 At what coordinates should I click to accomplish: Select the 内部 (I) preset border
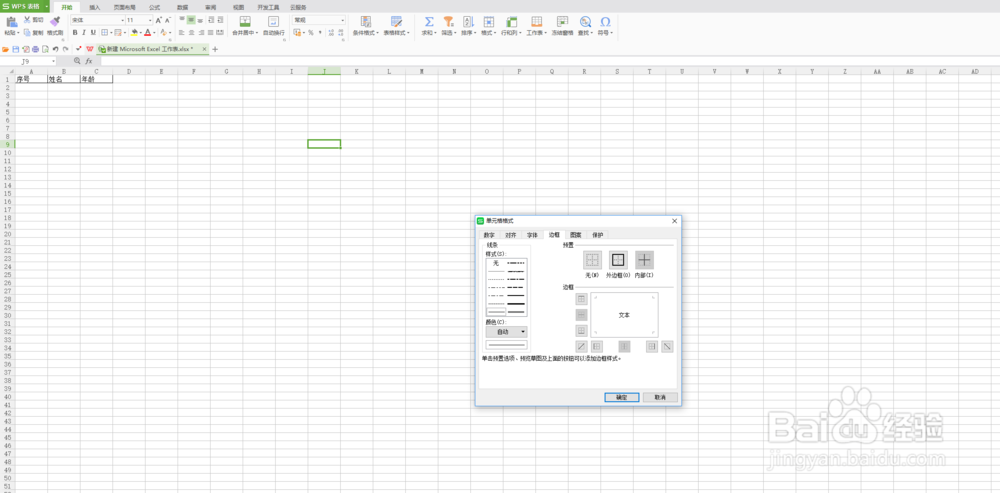(645, 260)
